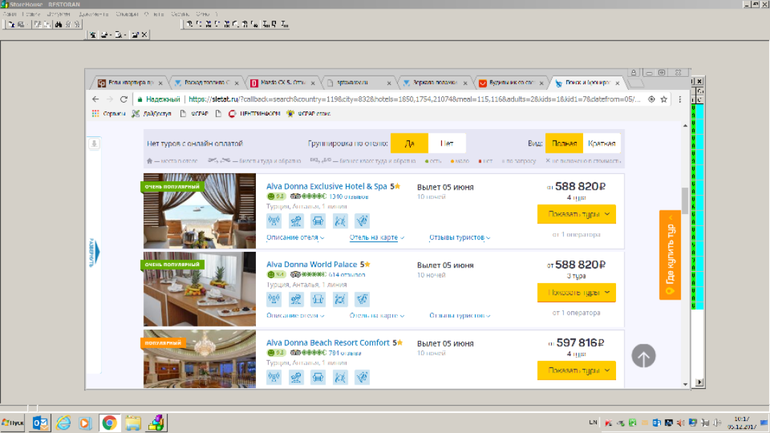Open the Alva Donna World Palace hotel link
The height and width of the screenshot is (433, 770).
(312, 264)
